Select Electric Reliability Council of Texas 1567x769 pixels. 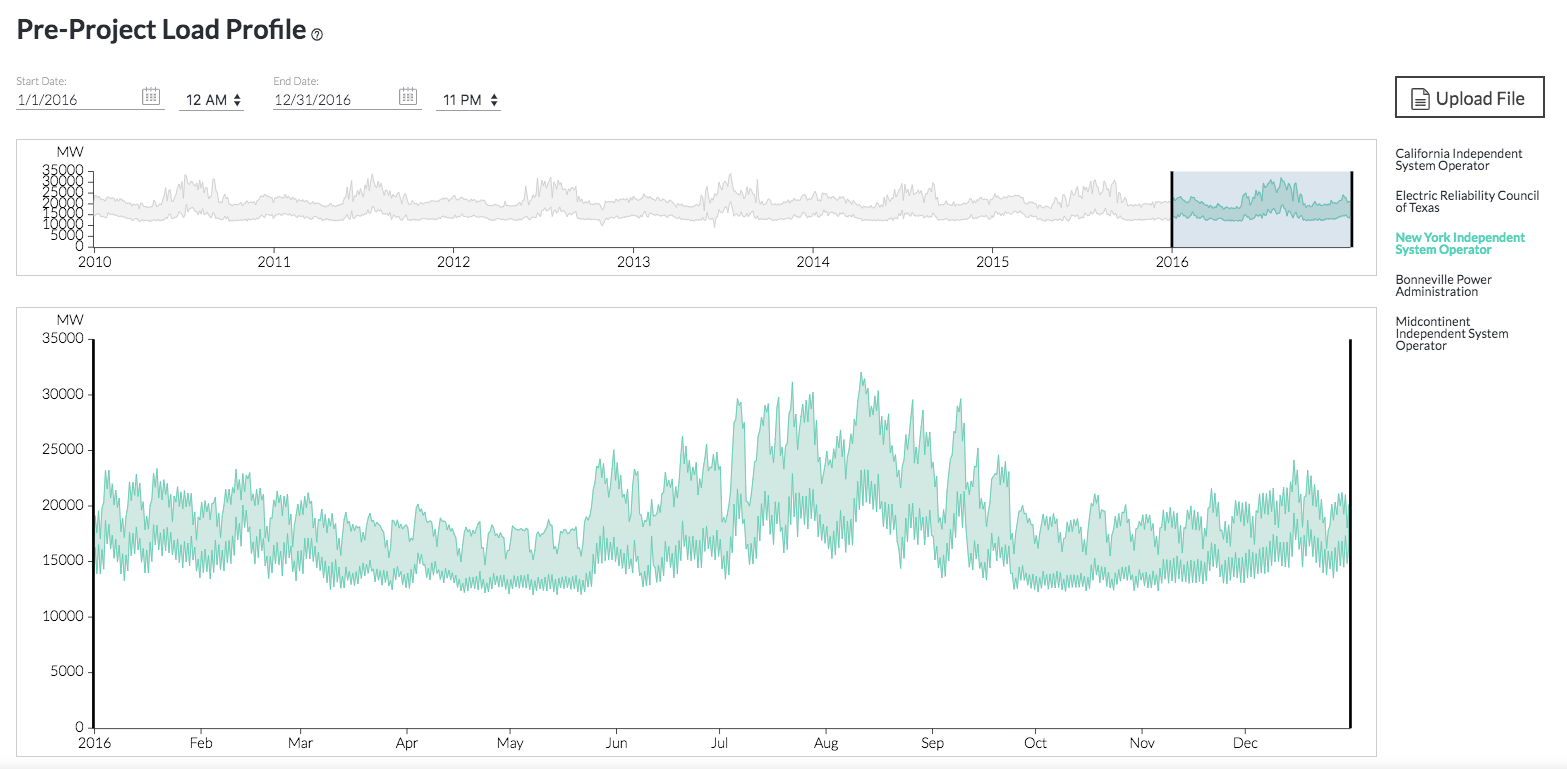1466,201
